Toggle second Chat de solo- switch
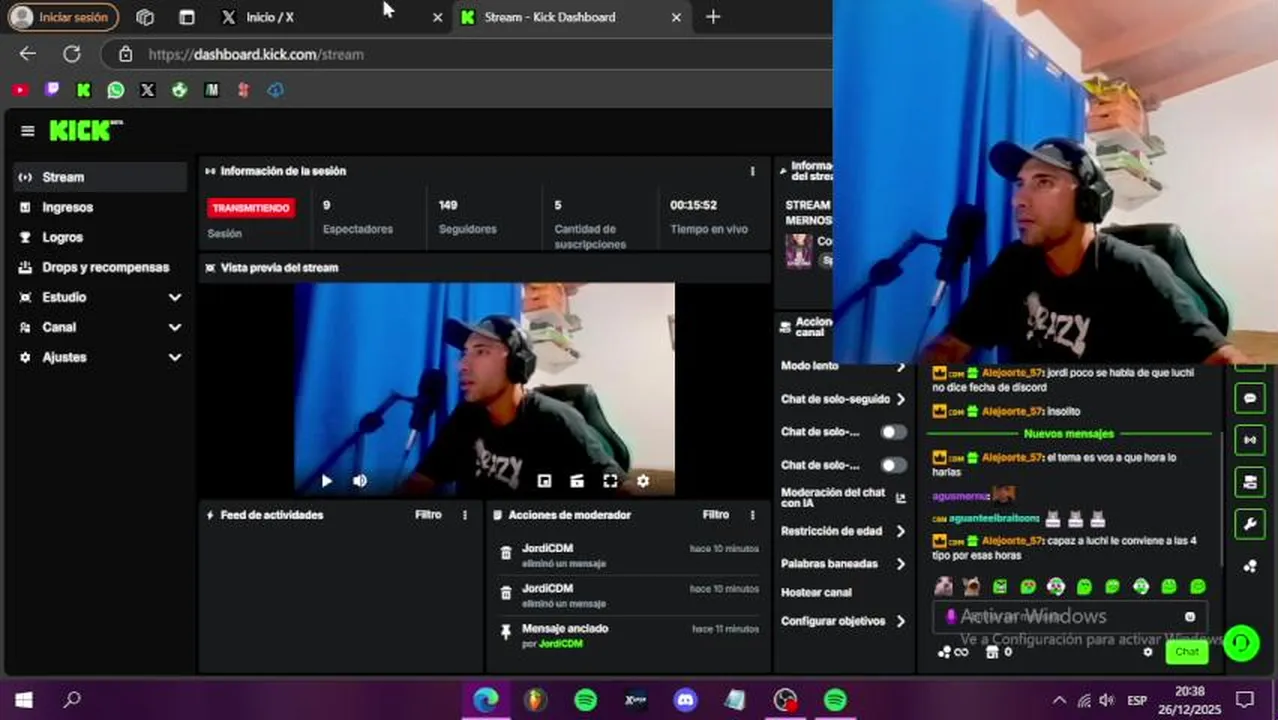The height and width of the screenshot is (720, 1278). coord(893,465)
